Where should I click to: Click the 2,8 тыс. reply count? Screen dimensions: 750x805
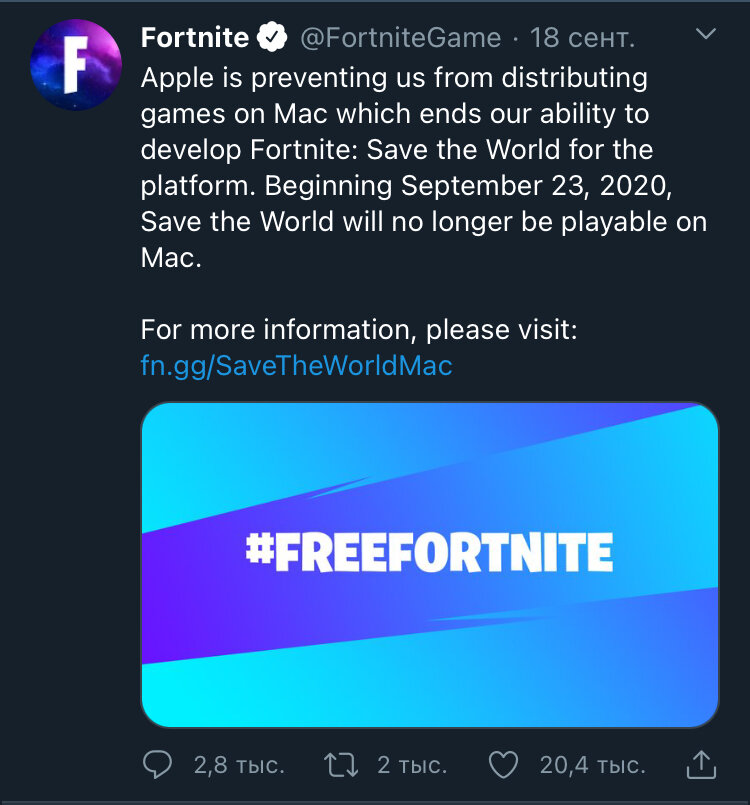[239, 766]
